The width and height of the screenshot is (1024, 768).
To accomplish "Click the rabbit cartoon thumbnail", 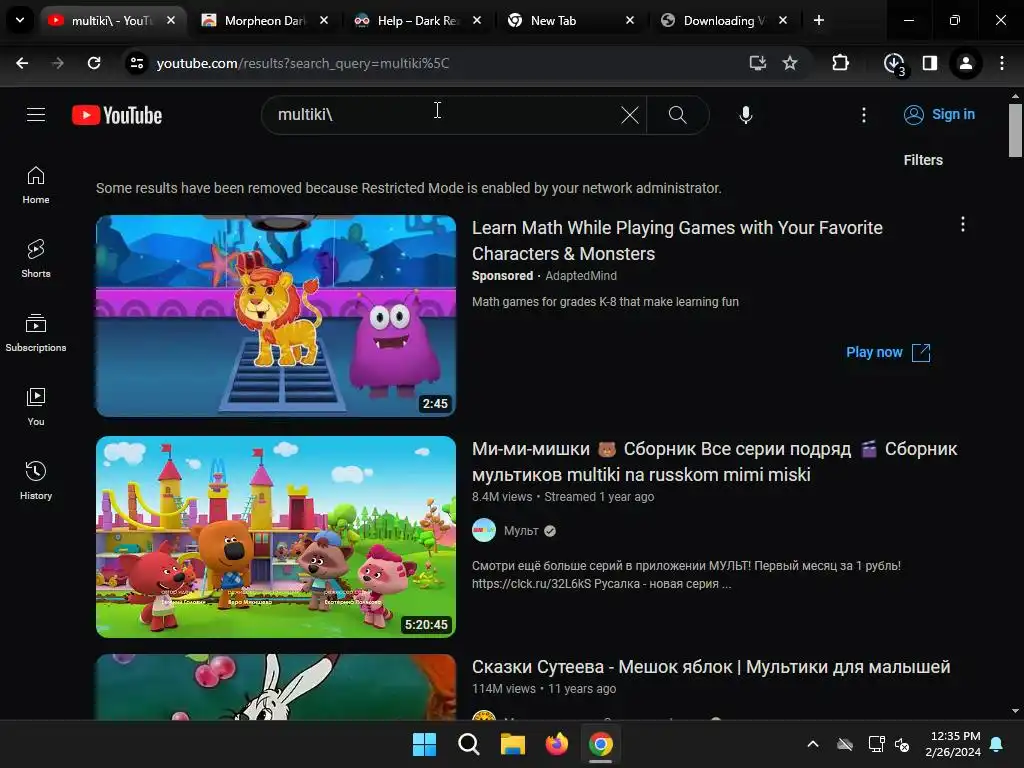I will (x=276, y=687).
